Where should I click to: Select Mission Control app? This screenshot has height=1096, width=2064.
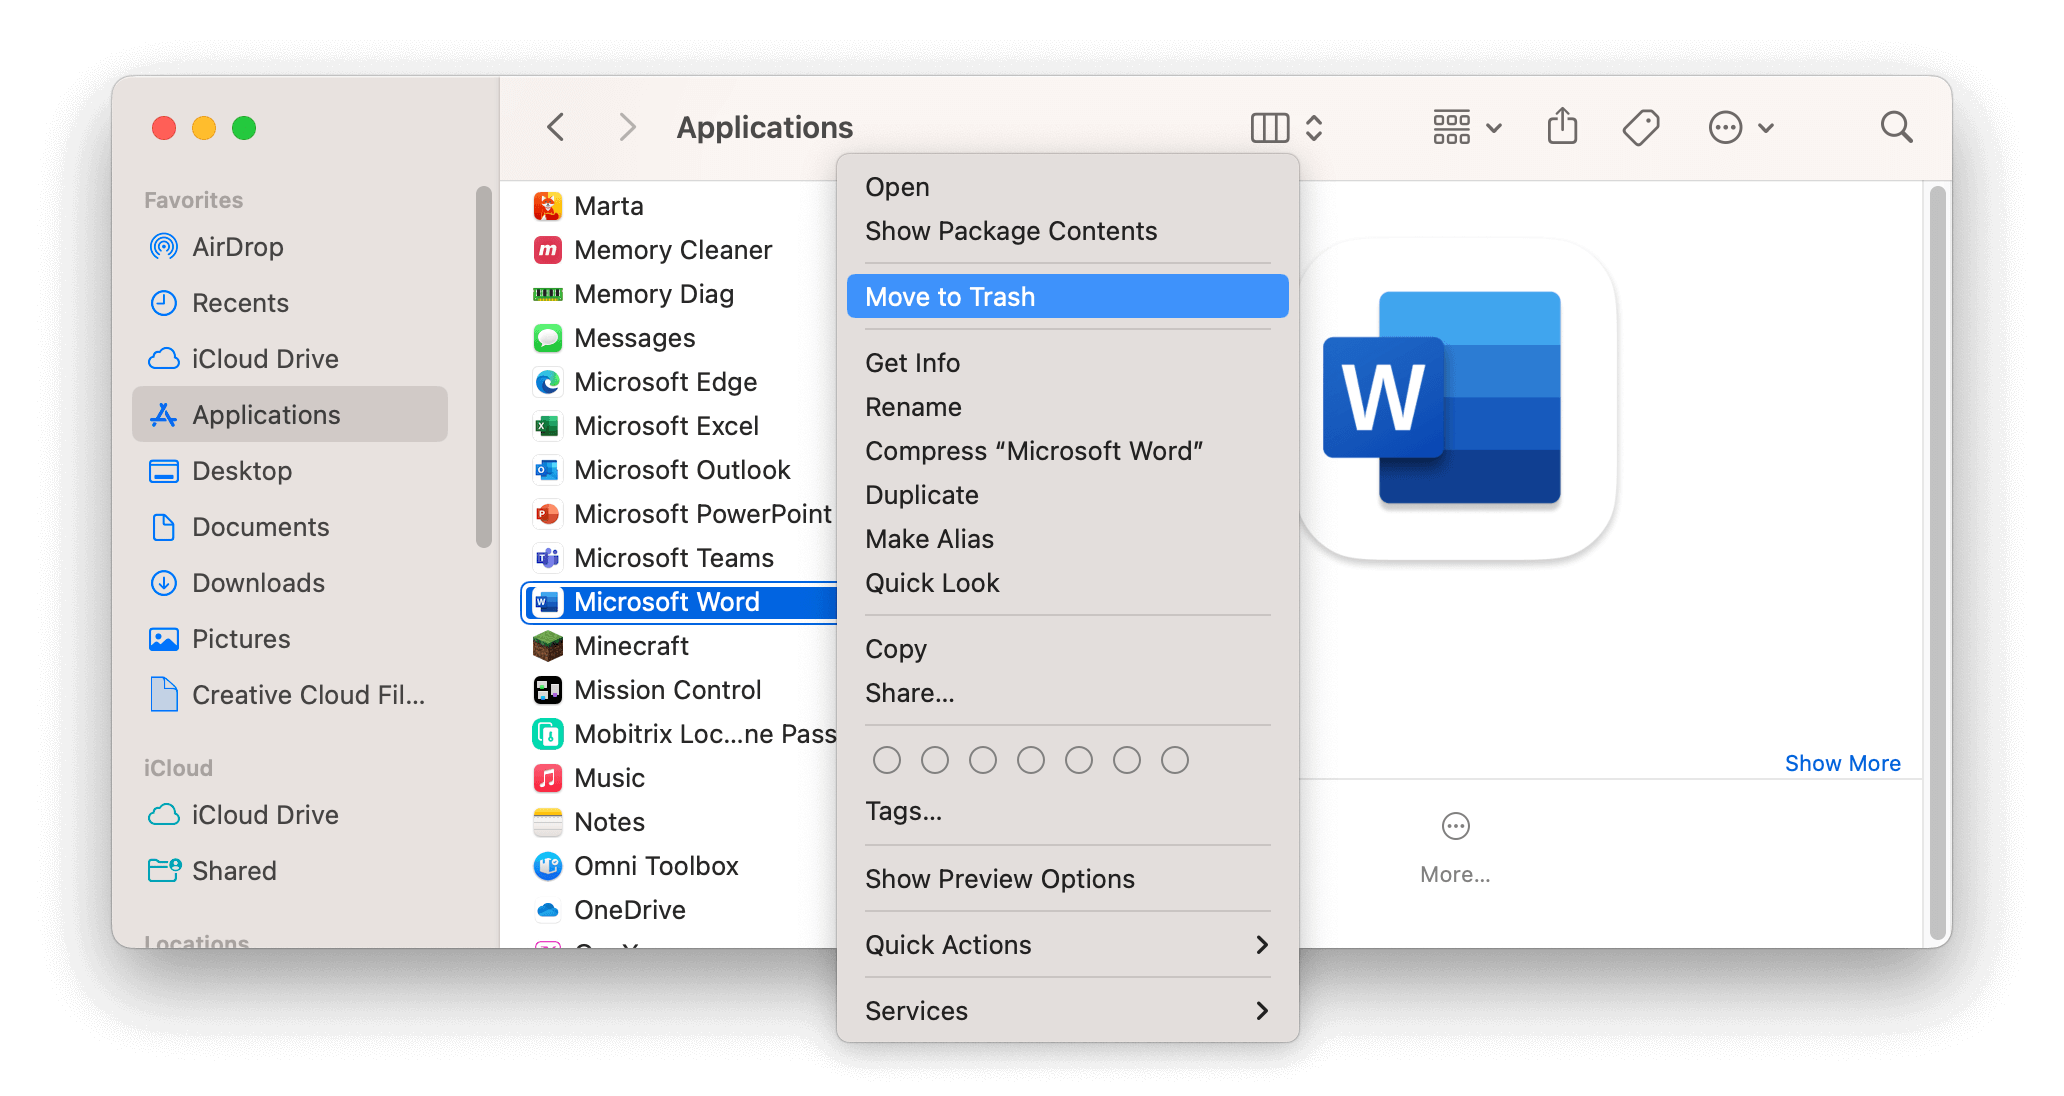(680, 690)
